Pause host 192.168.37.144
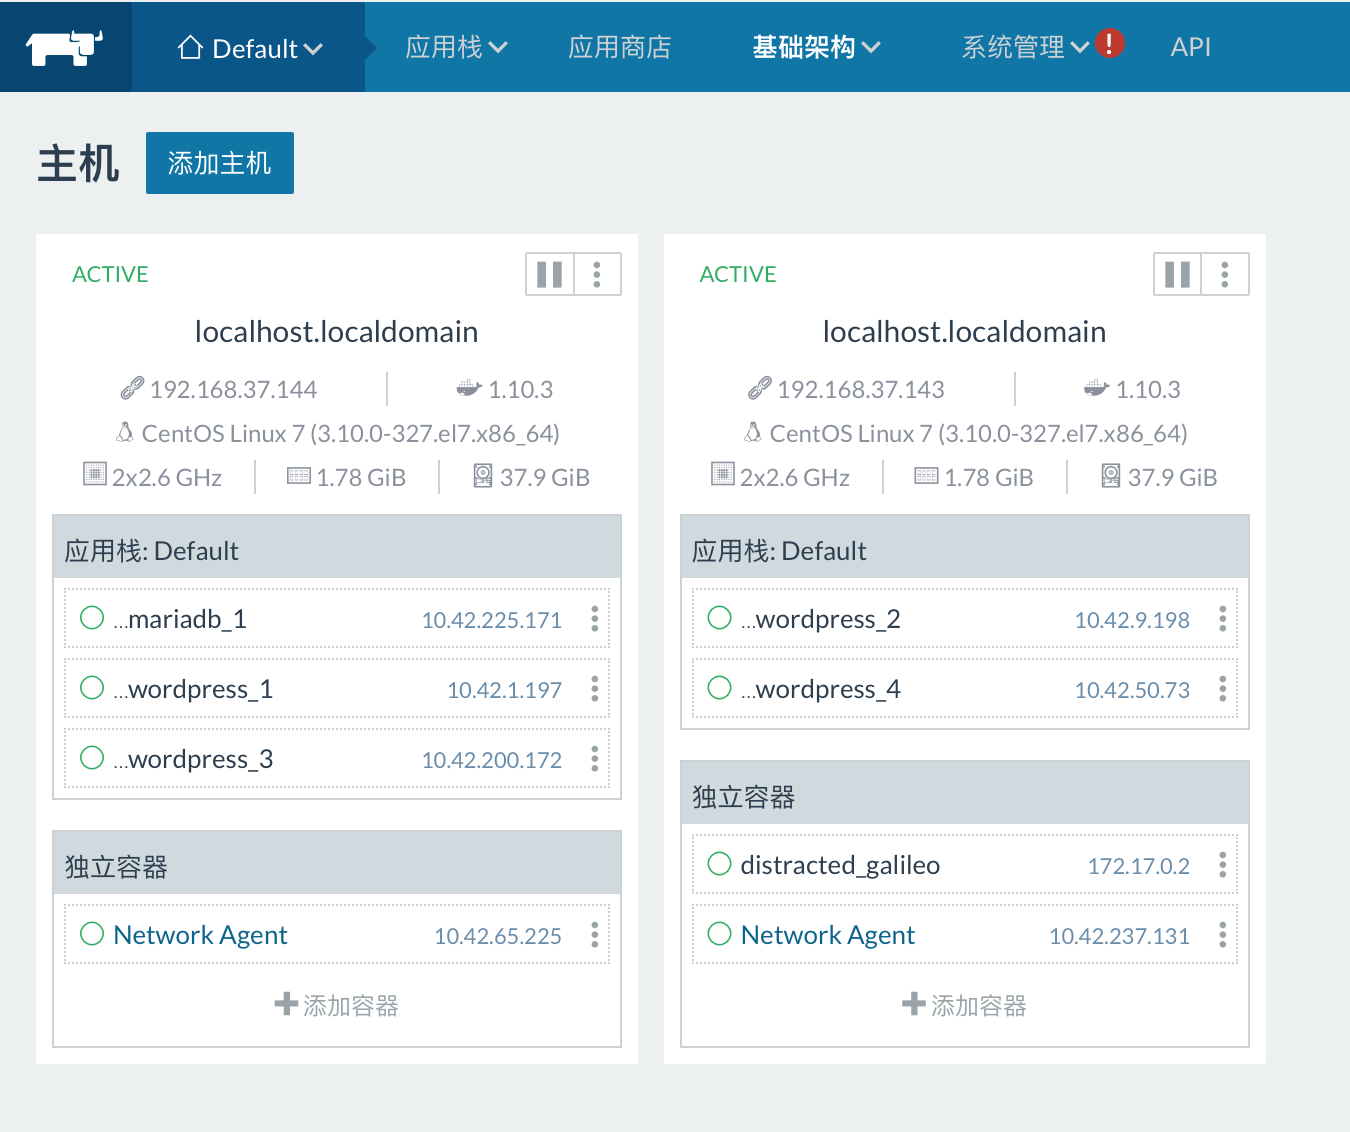 tap(550, 274)
